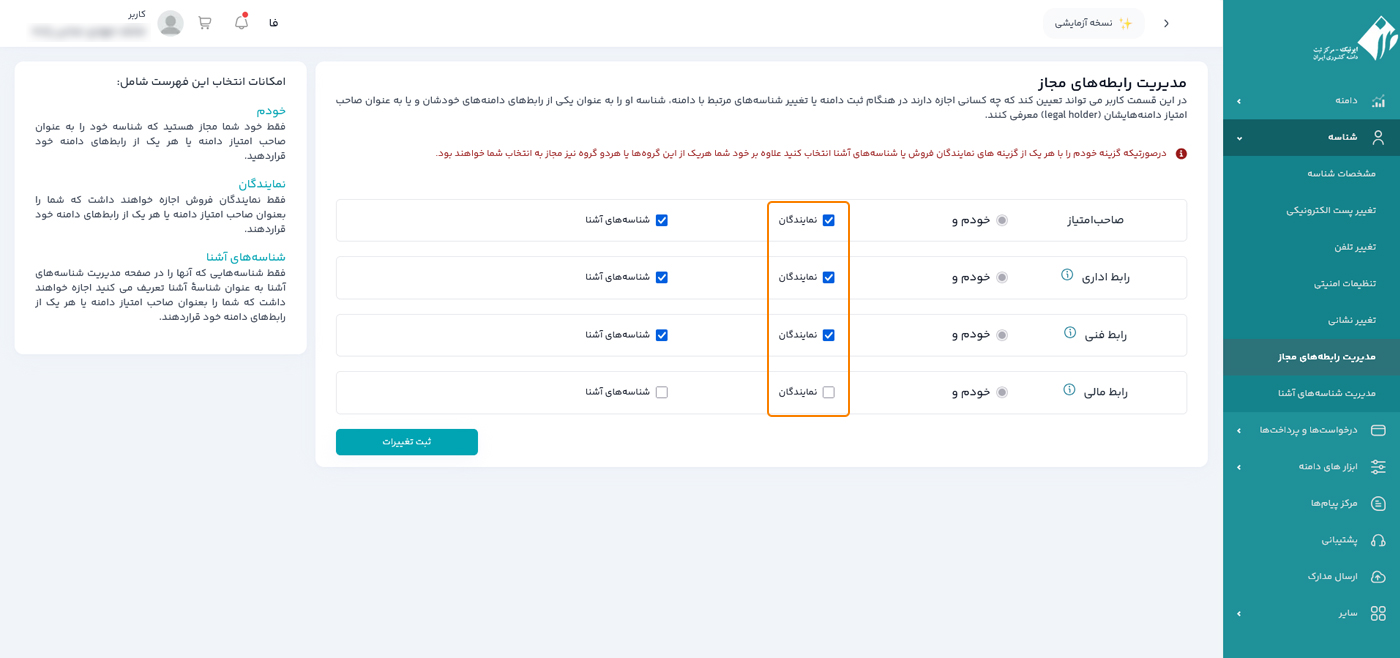Select خودم و radio for رابط فنی
1400x658 pixels.
(1001, 335)
